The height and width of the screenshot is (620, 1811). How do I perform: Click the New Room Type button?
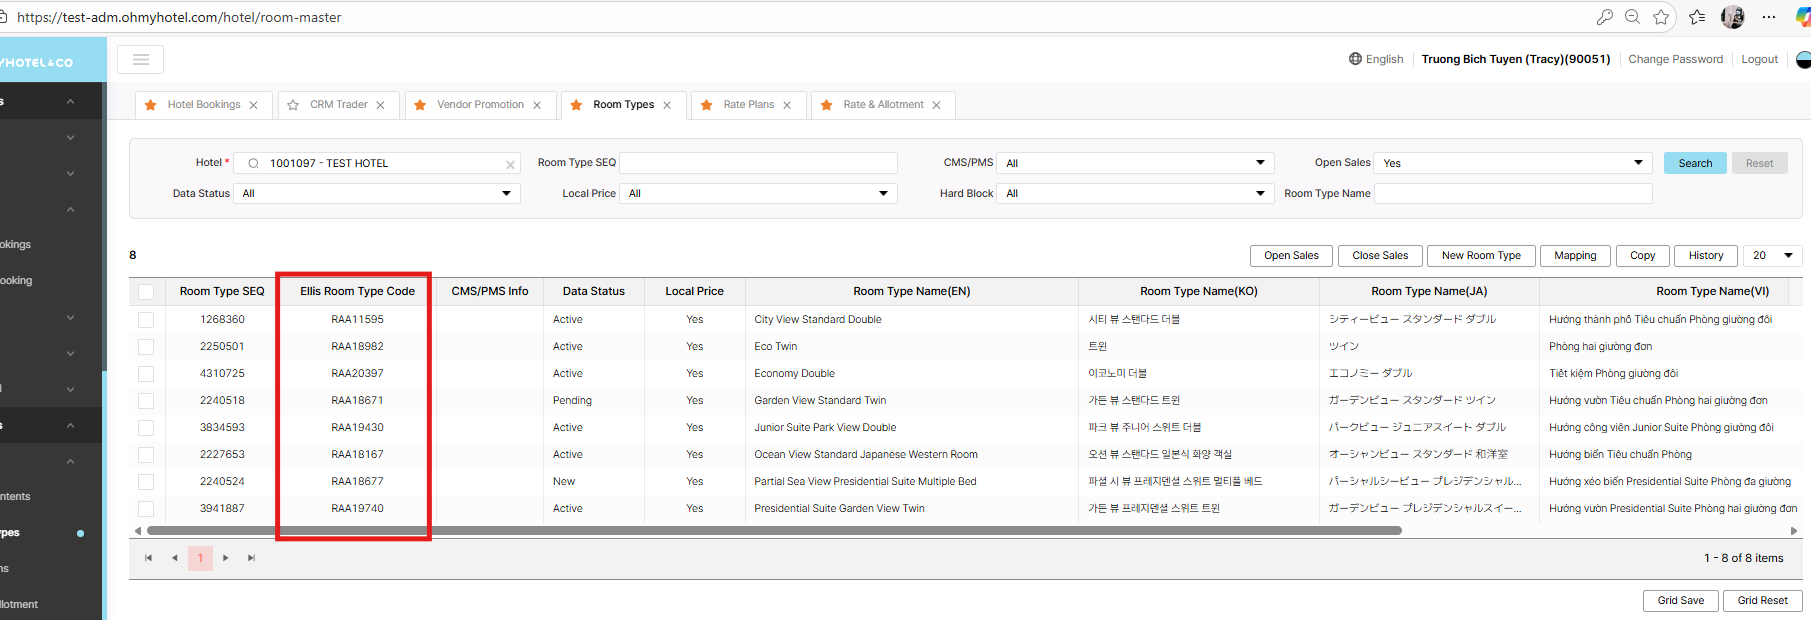click(x=1481, y=256)
